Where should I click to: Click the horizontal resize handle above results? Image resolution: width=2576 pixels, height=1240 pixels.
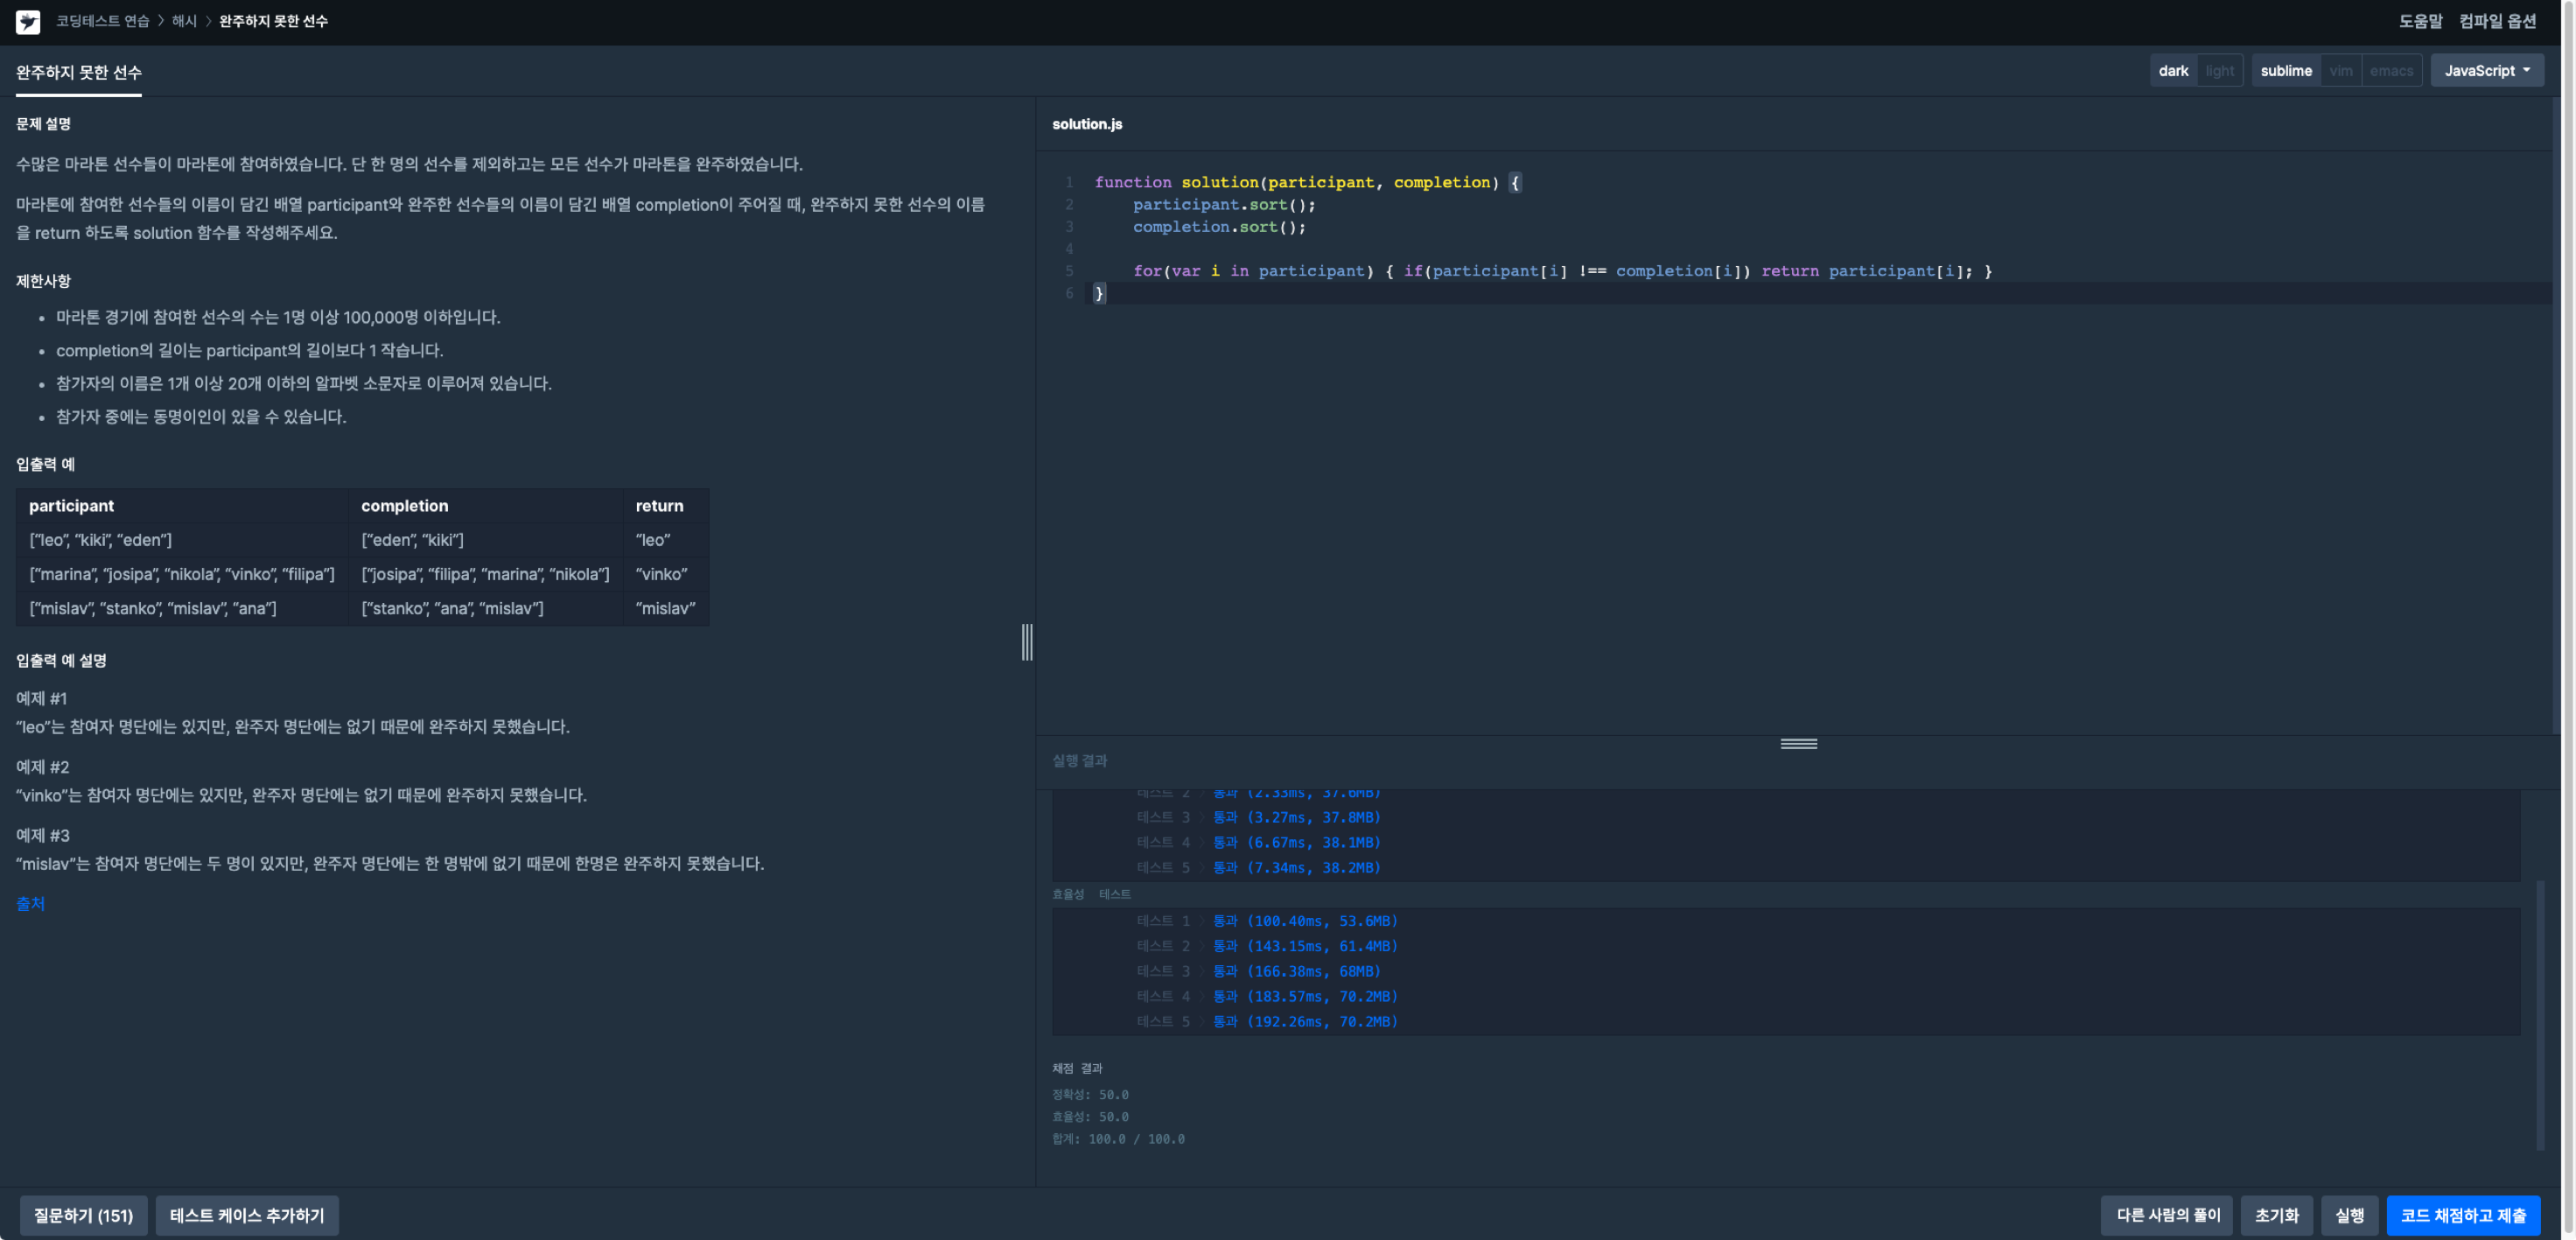1798,743
